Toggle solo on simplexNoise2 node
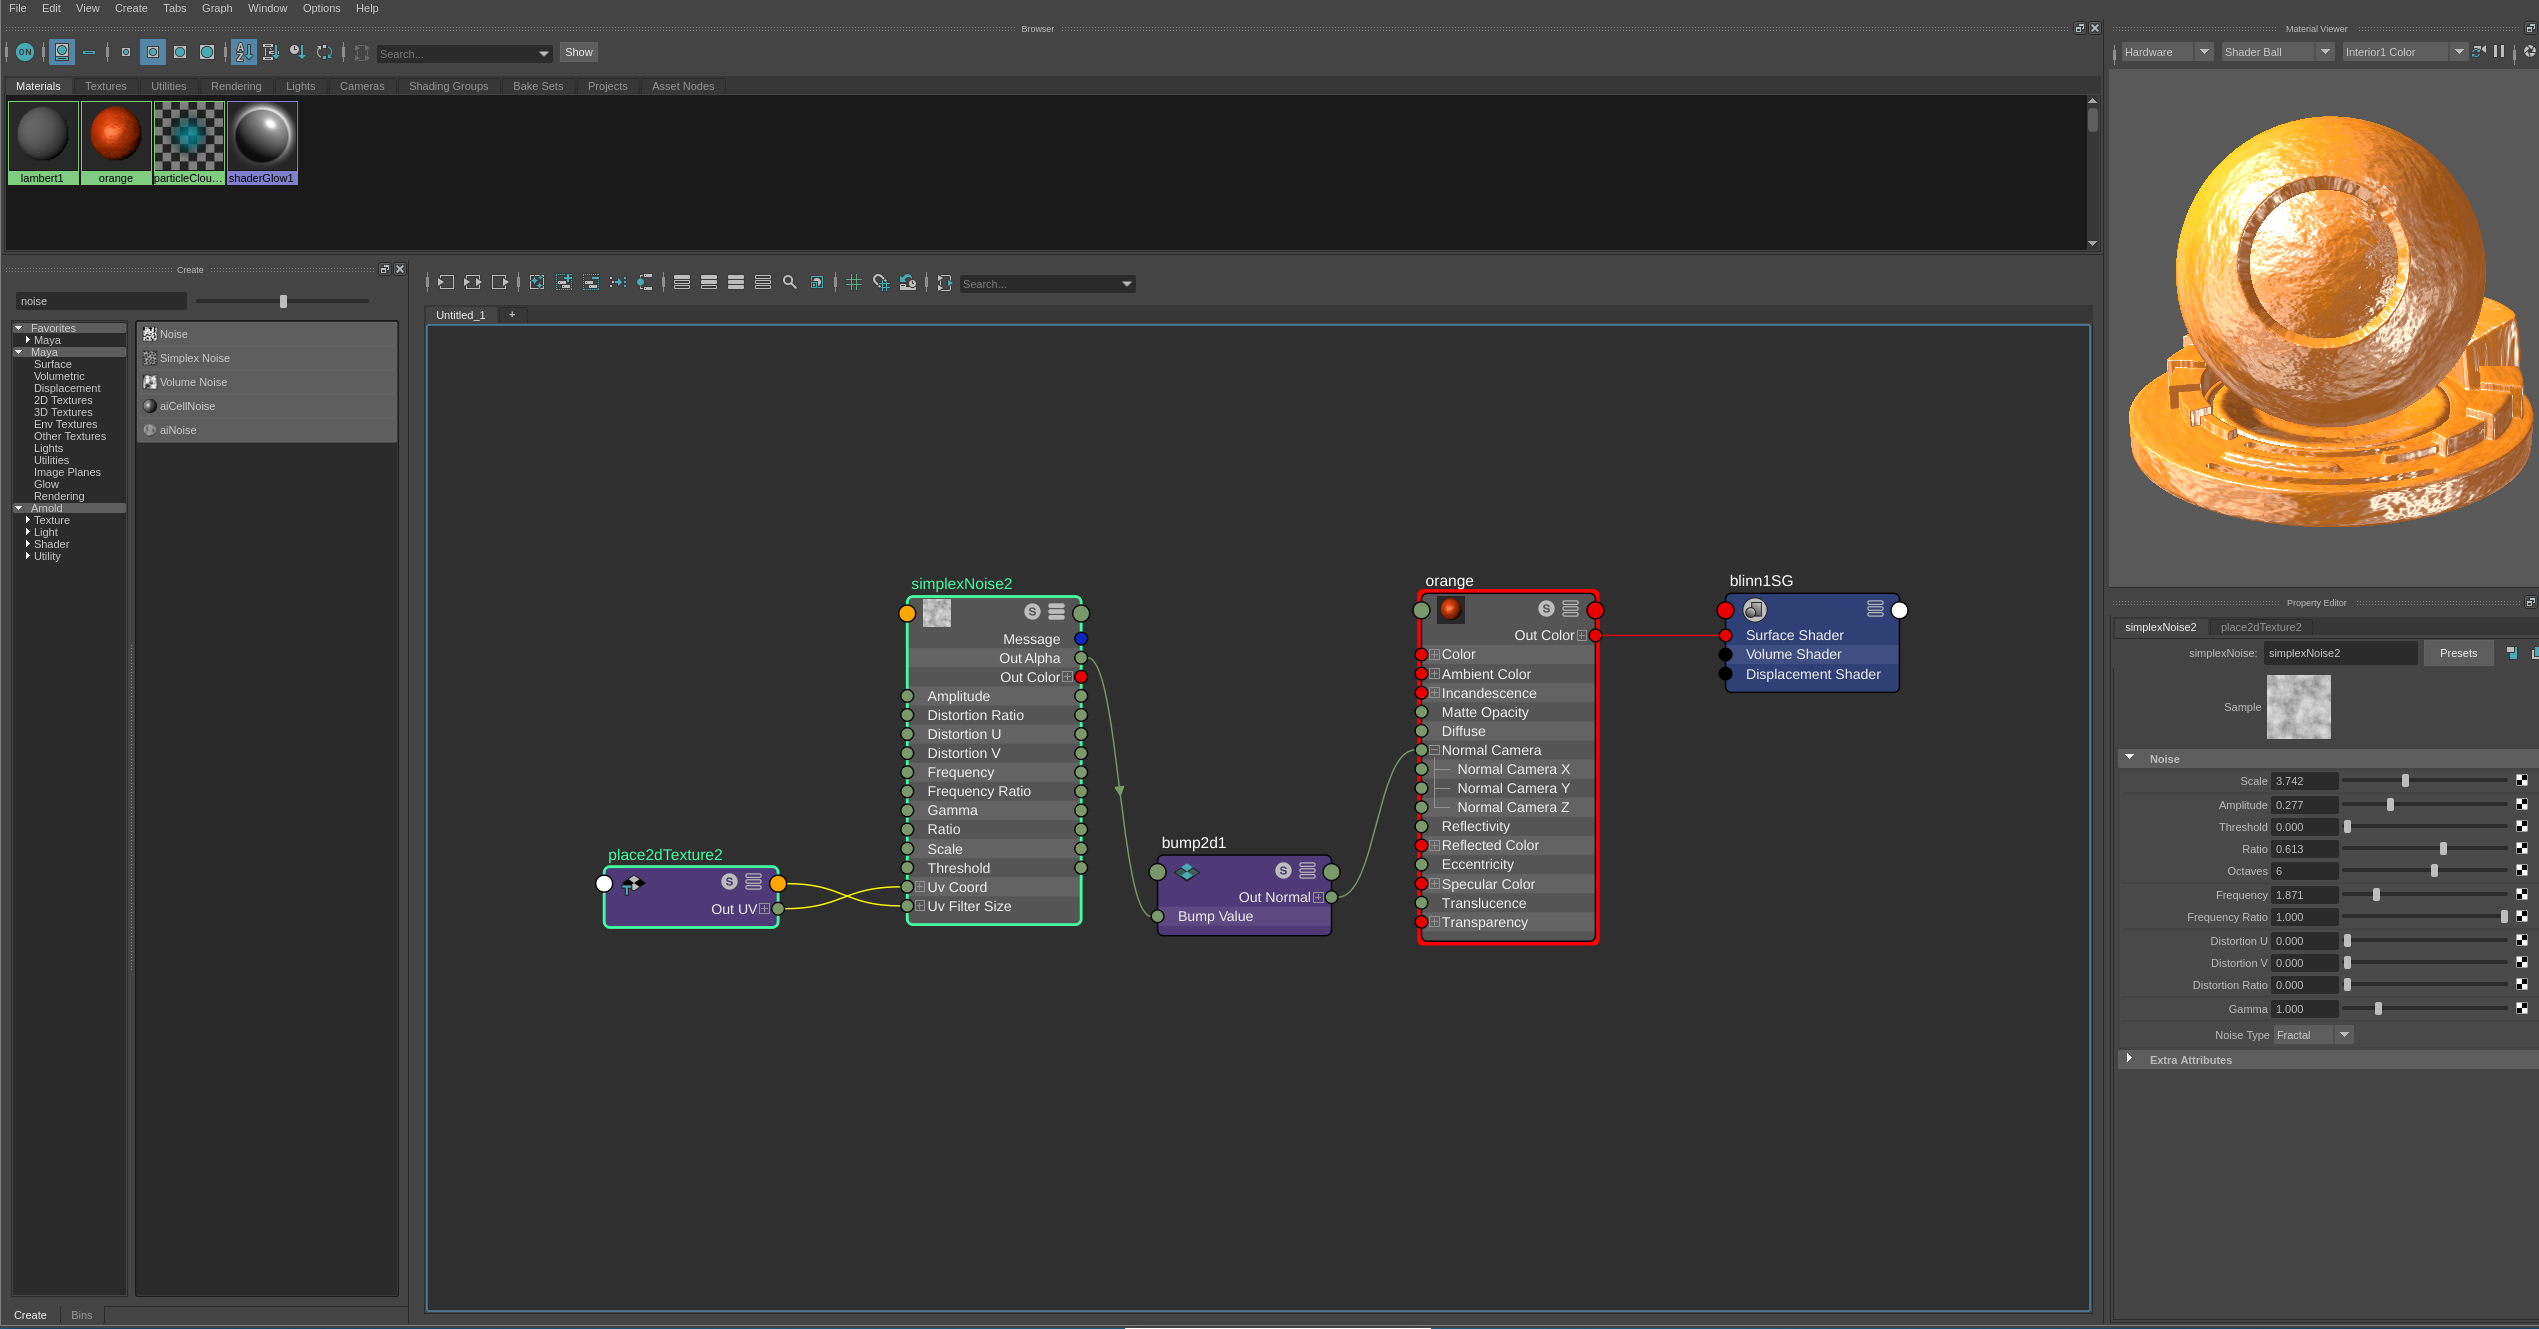Screen dimensions: 2539x1329 [1032, 612]
